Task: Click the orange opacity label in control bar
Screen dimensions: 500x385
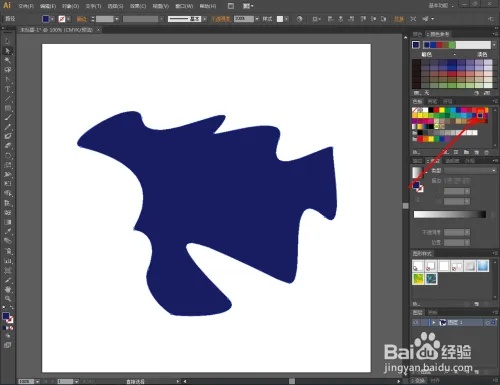Action: [x=221, y=19]
